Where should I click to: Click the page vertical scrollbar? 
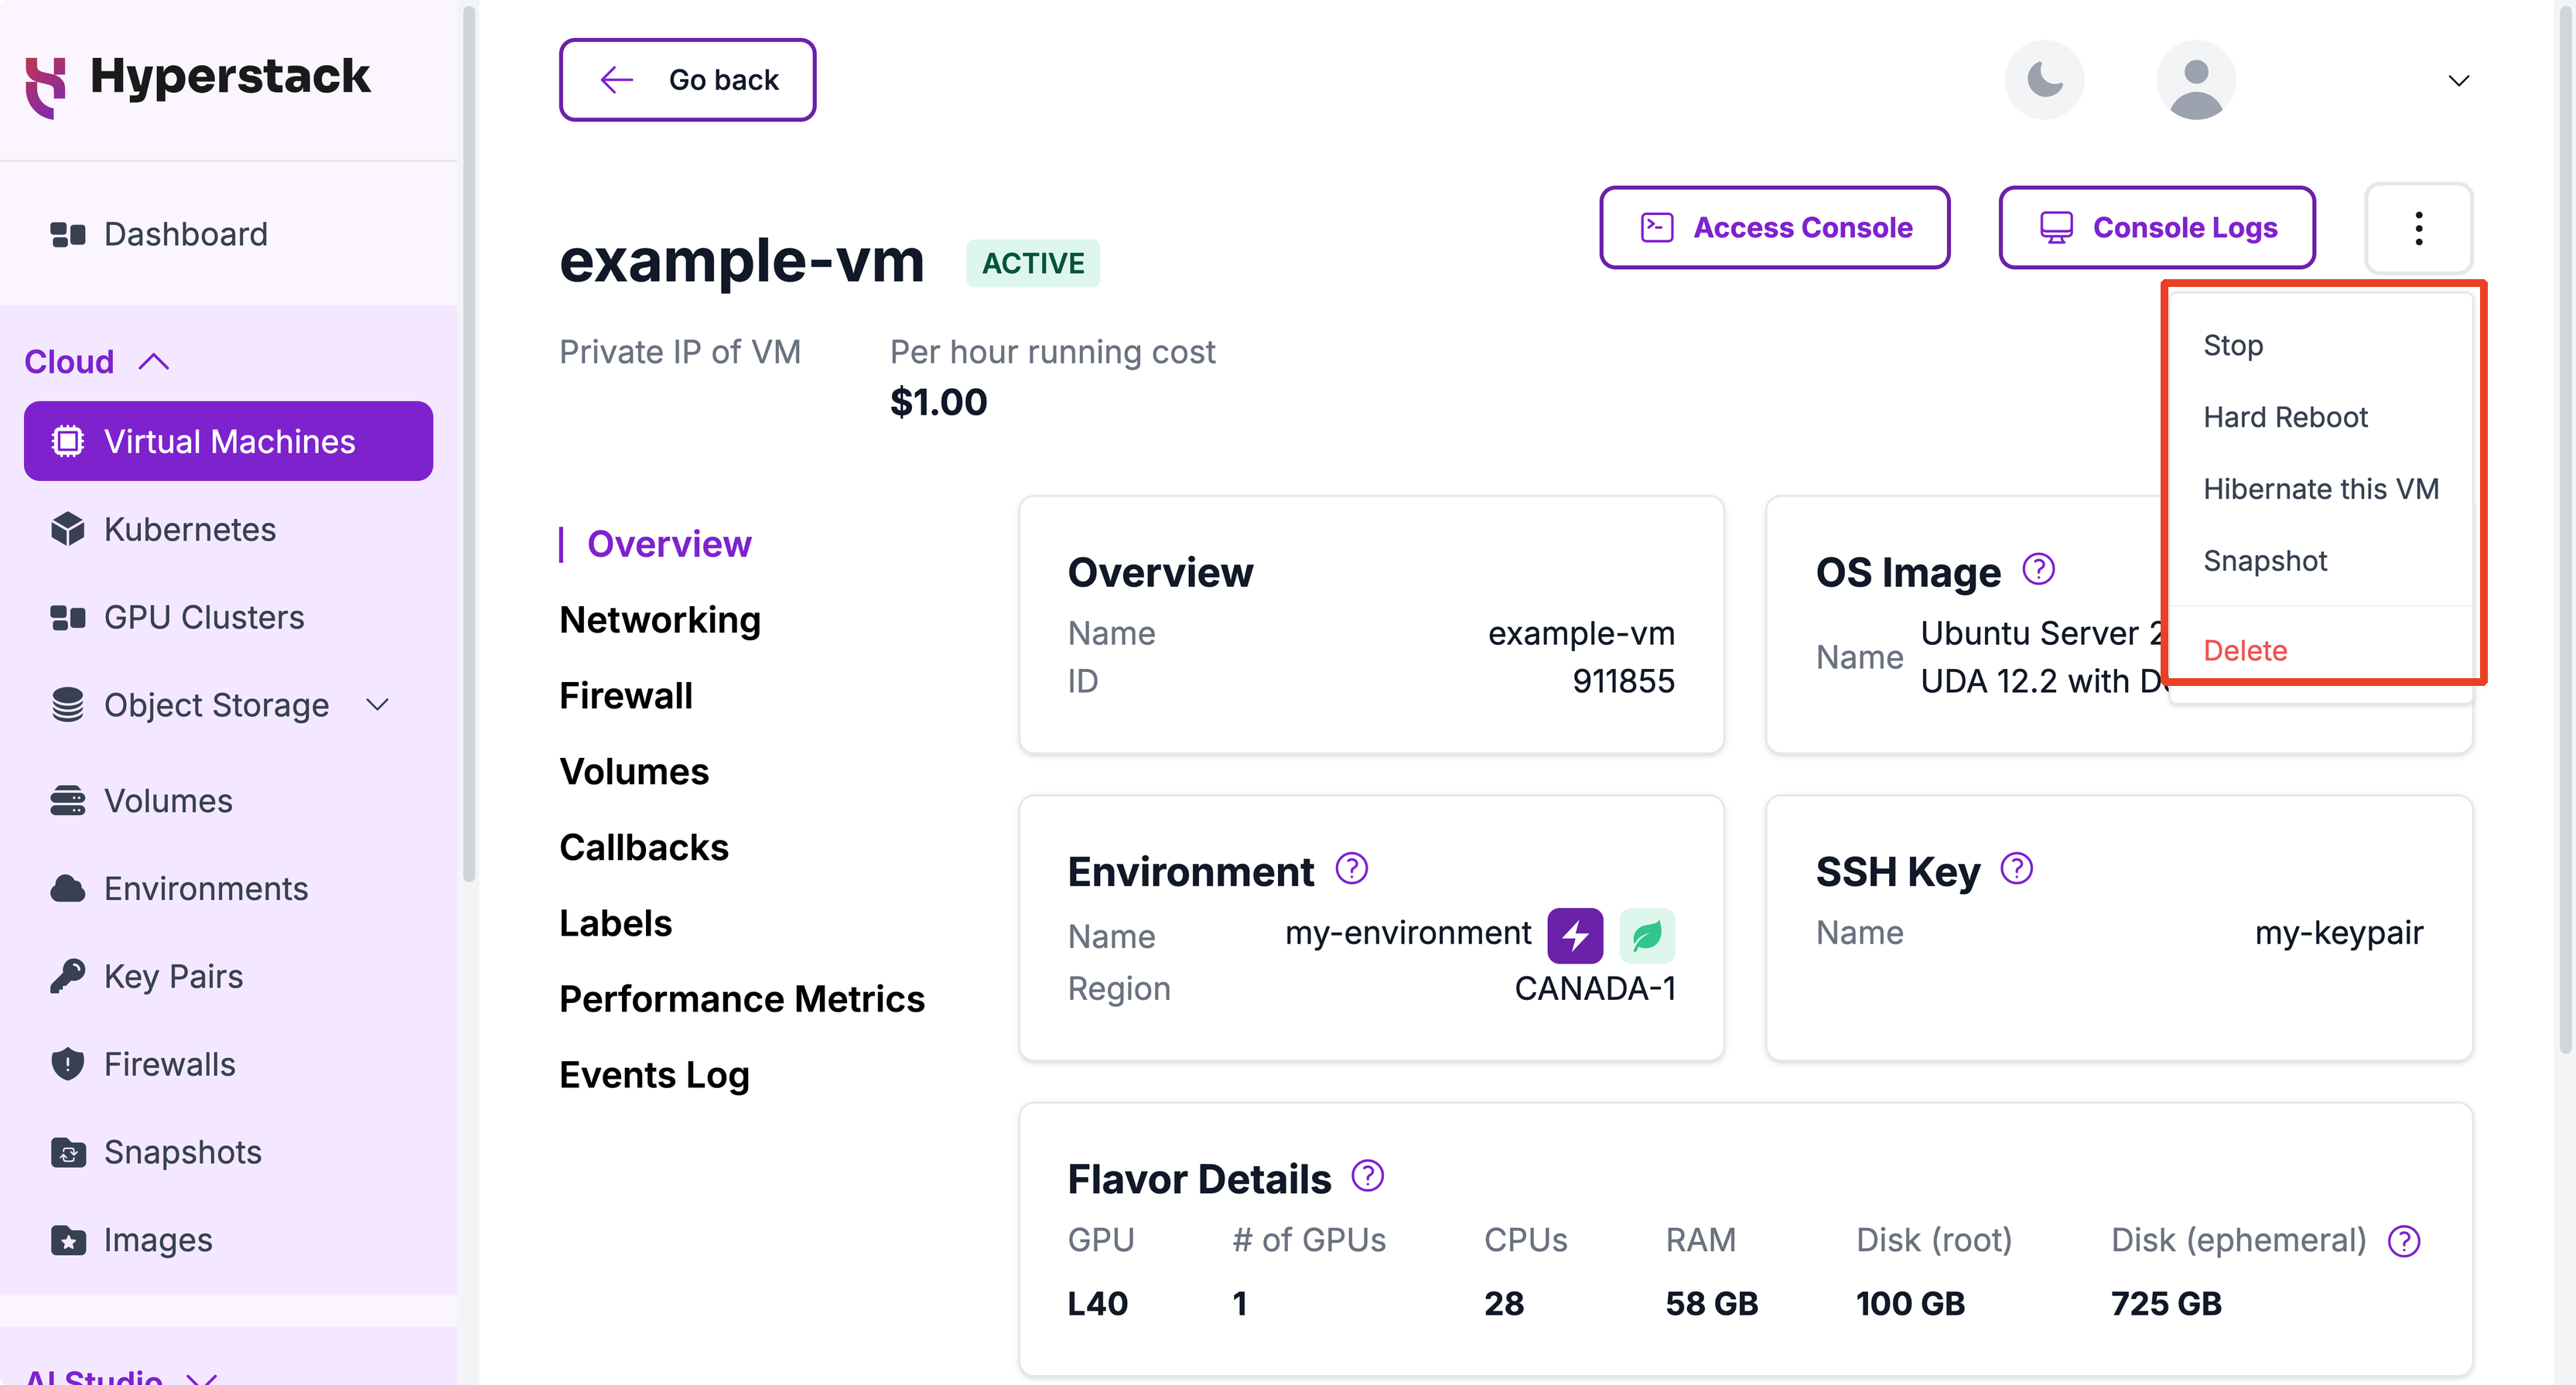point(2566,530)
